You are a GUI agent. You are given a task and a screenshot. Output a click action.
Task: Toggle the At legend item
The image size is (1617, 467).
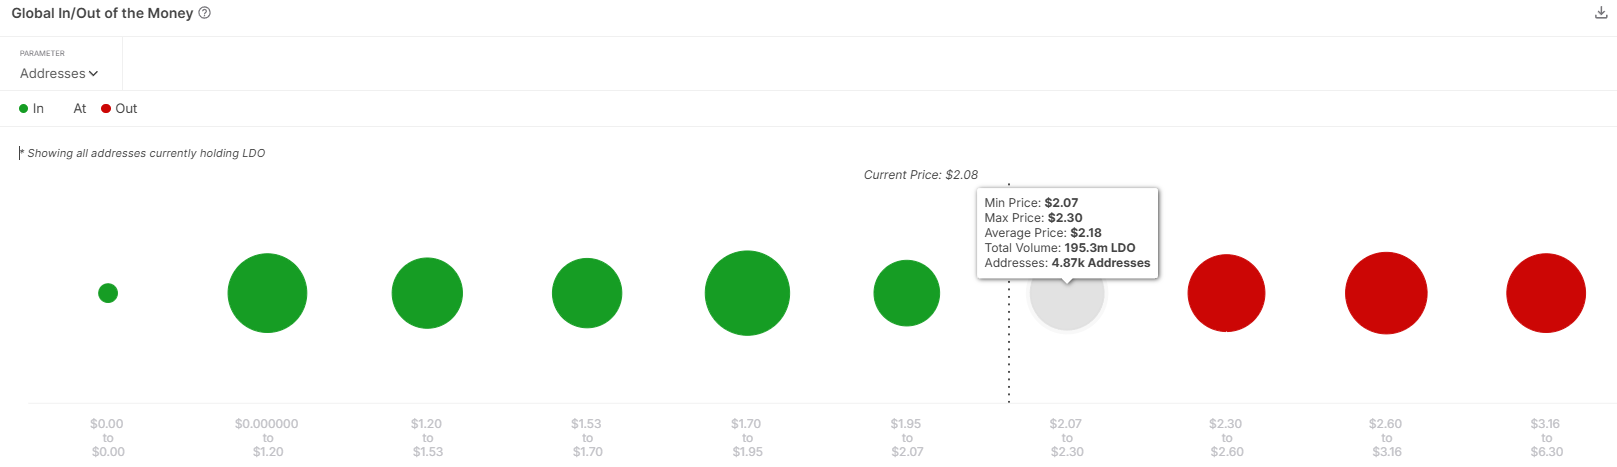tap(79, 108)
